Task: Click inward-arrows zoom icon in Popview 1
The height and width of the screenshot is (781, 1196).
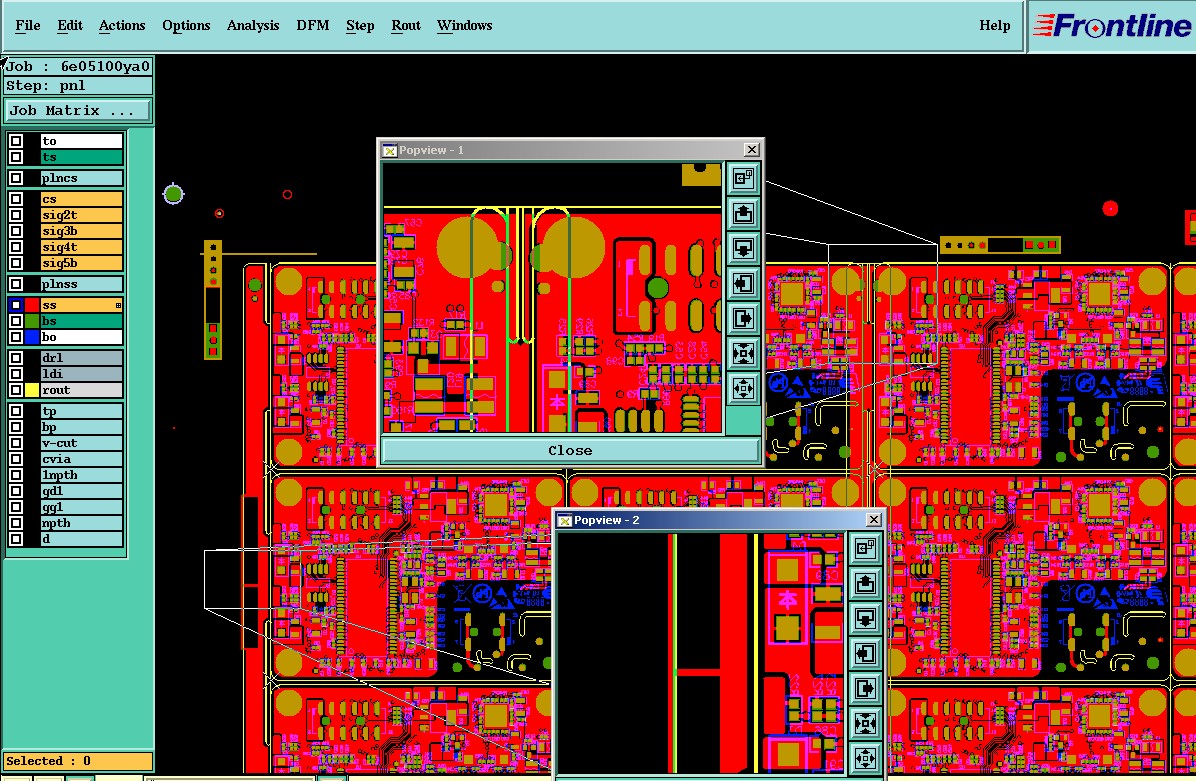Action: point(743,353)
